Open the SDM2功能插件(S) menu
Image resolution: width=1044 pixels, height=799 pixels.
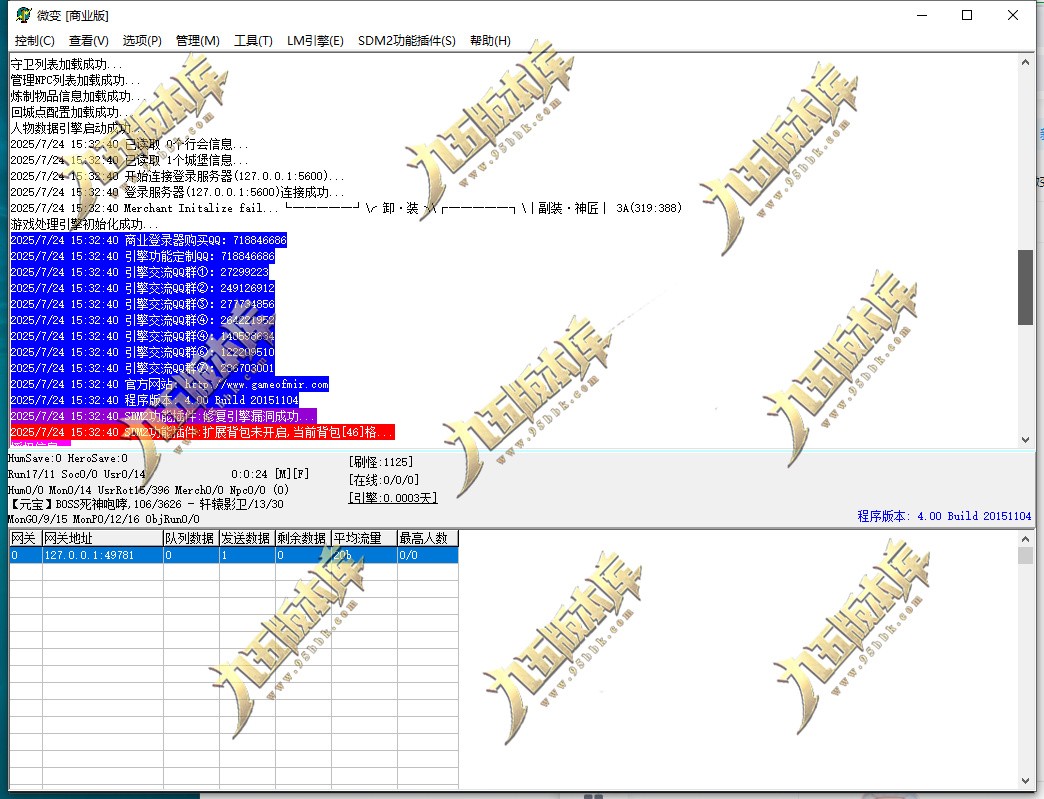(x=407, y=41)
